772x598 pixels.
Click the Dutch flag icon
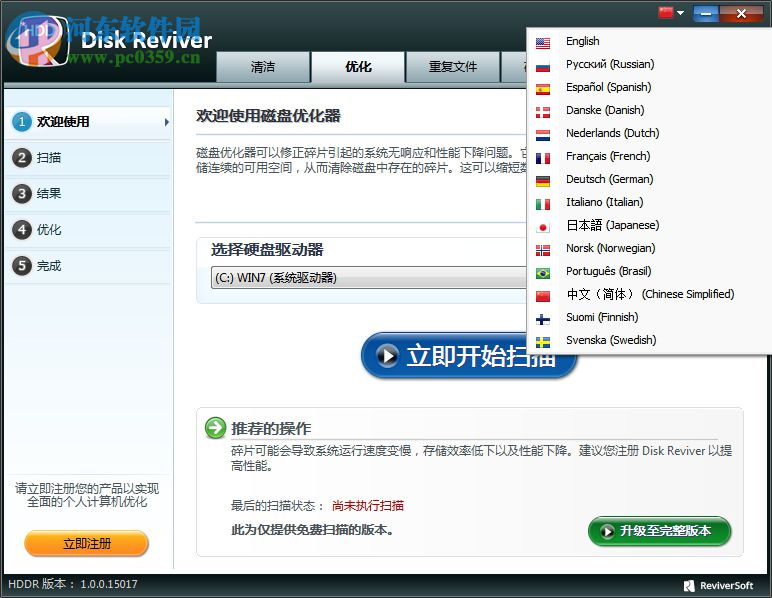(x=543, y=135)
